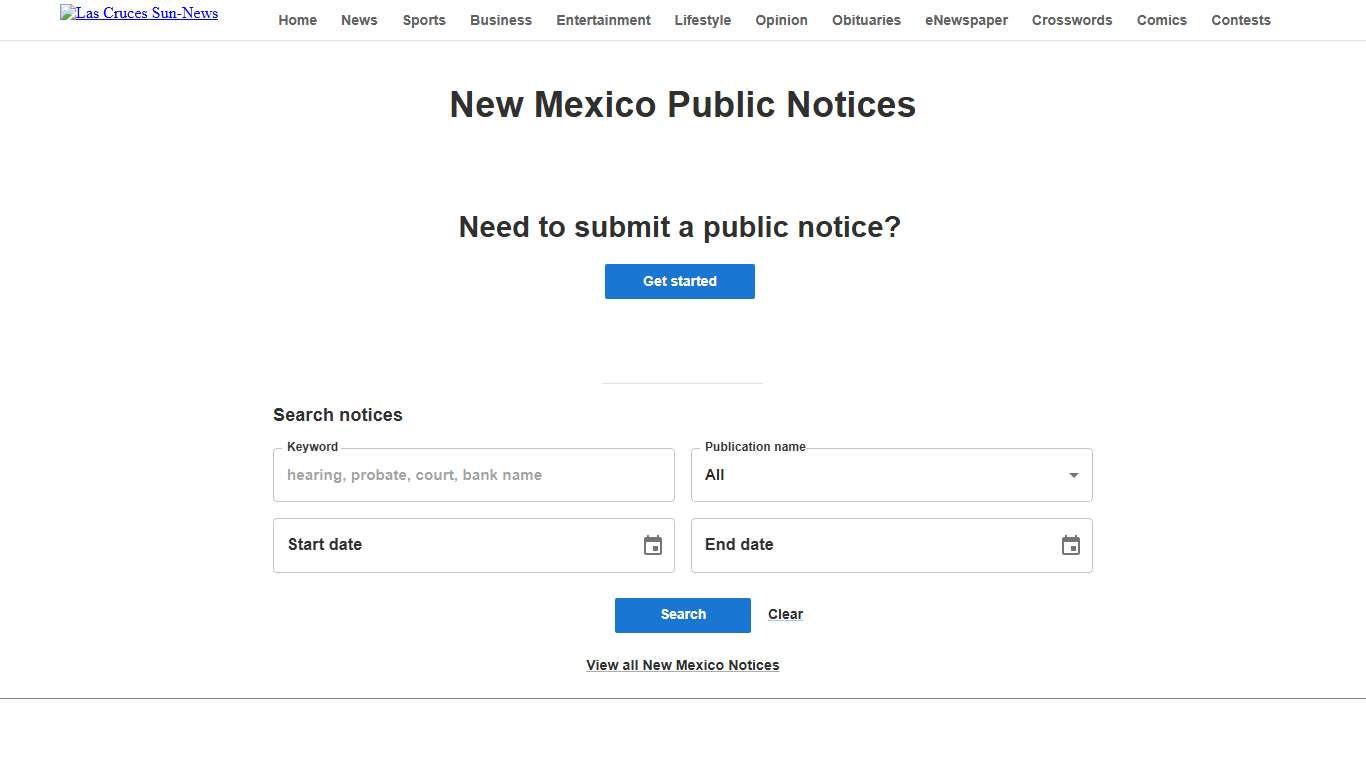Click the Start date input field
The width and height of the screenshot is (1366, 768).
pos(450,545)
